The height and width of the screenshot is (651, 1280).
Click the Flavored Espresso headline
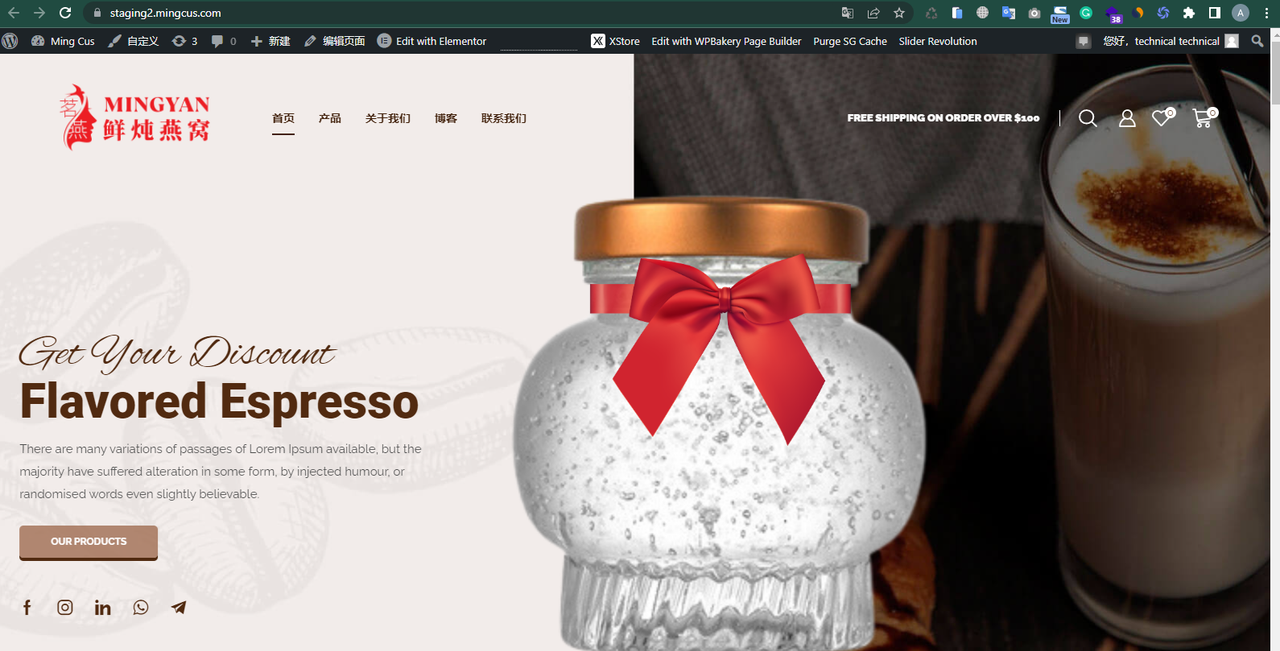point(219,401)
